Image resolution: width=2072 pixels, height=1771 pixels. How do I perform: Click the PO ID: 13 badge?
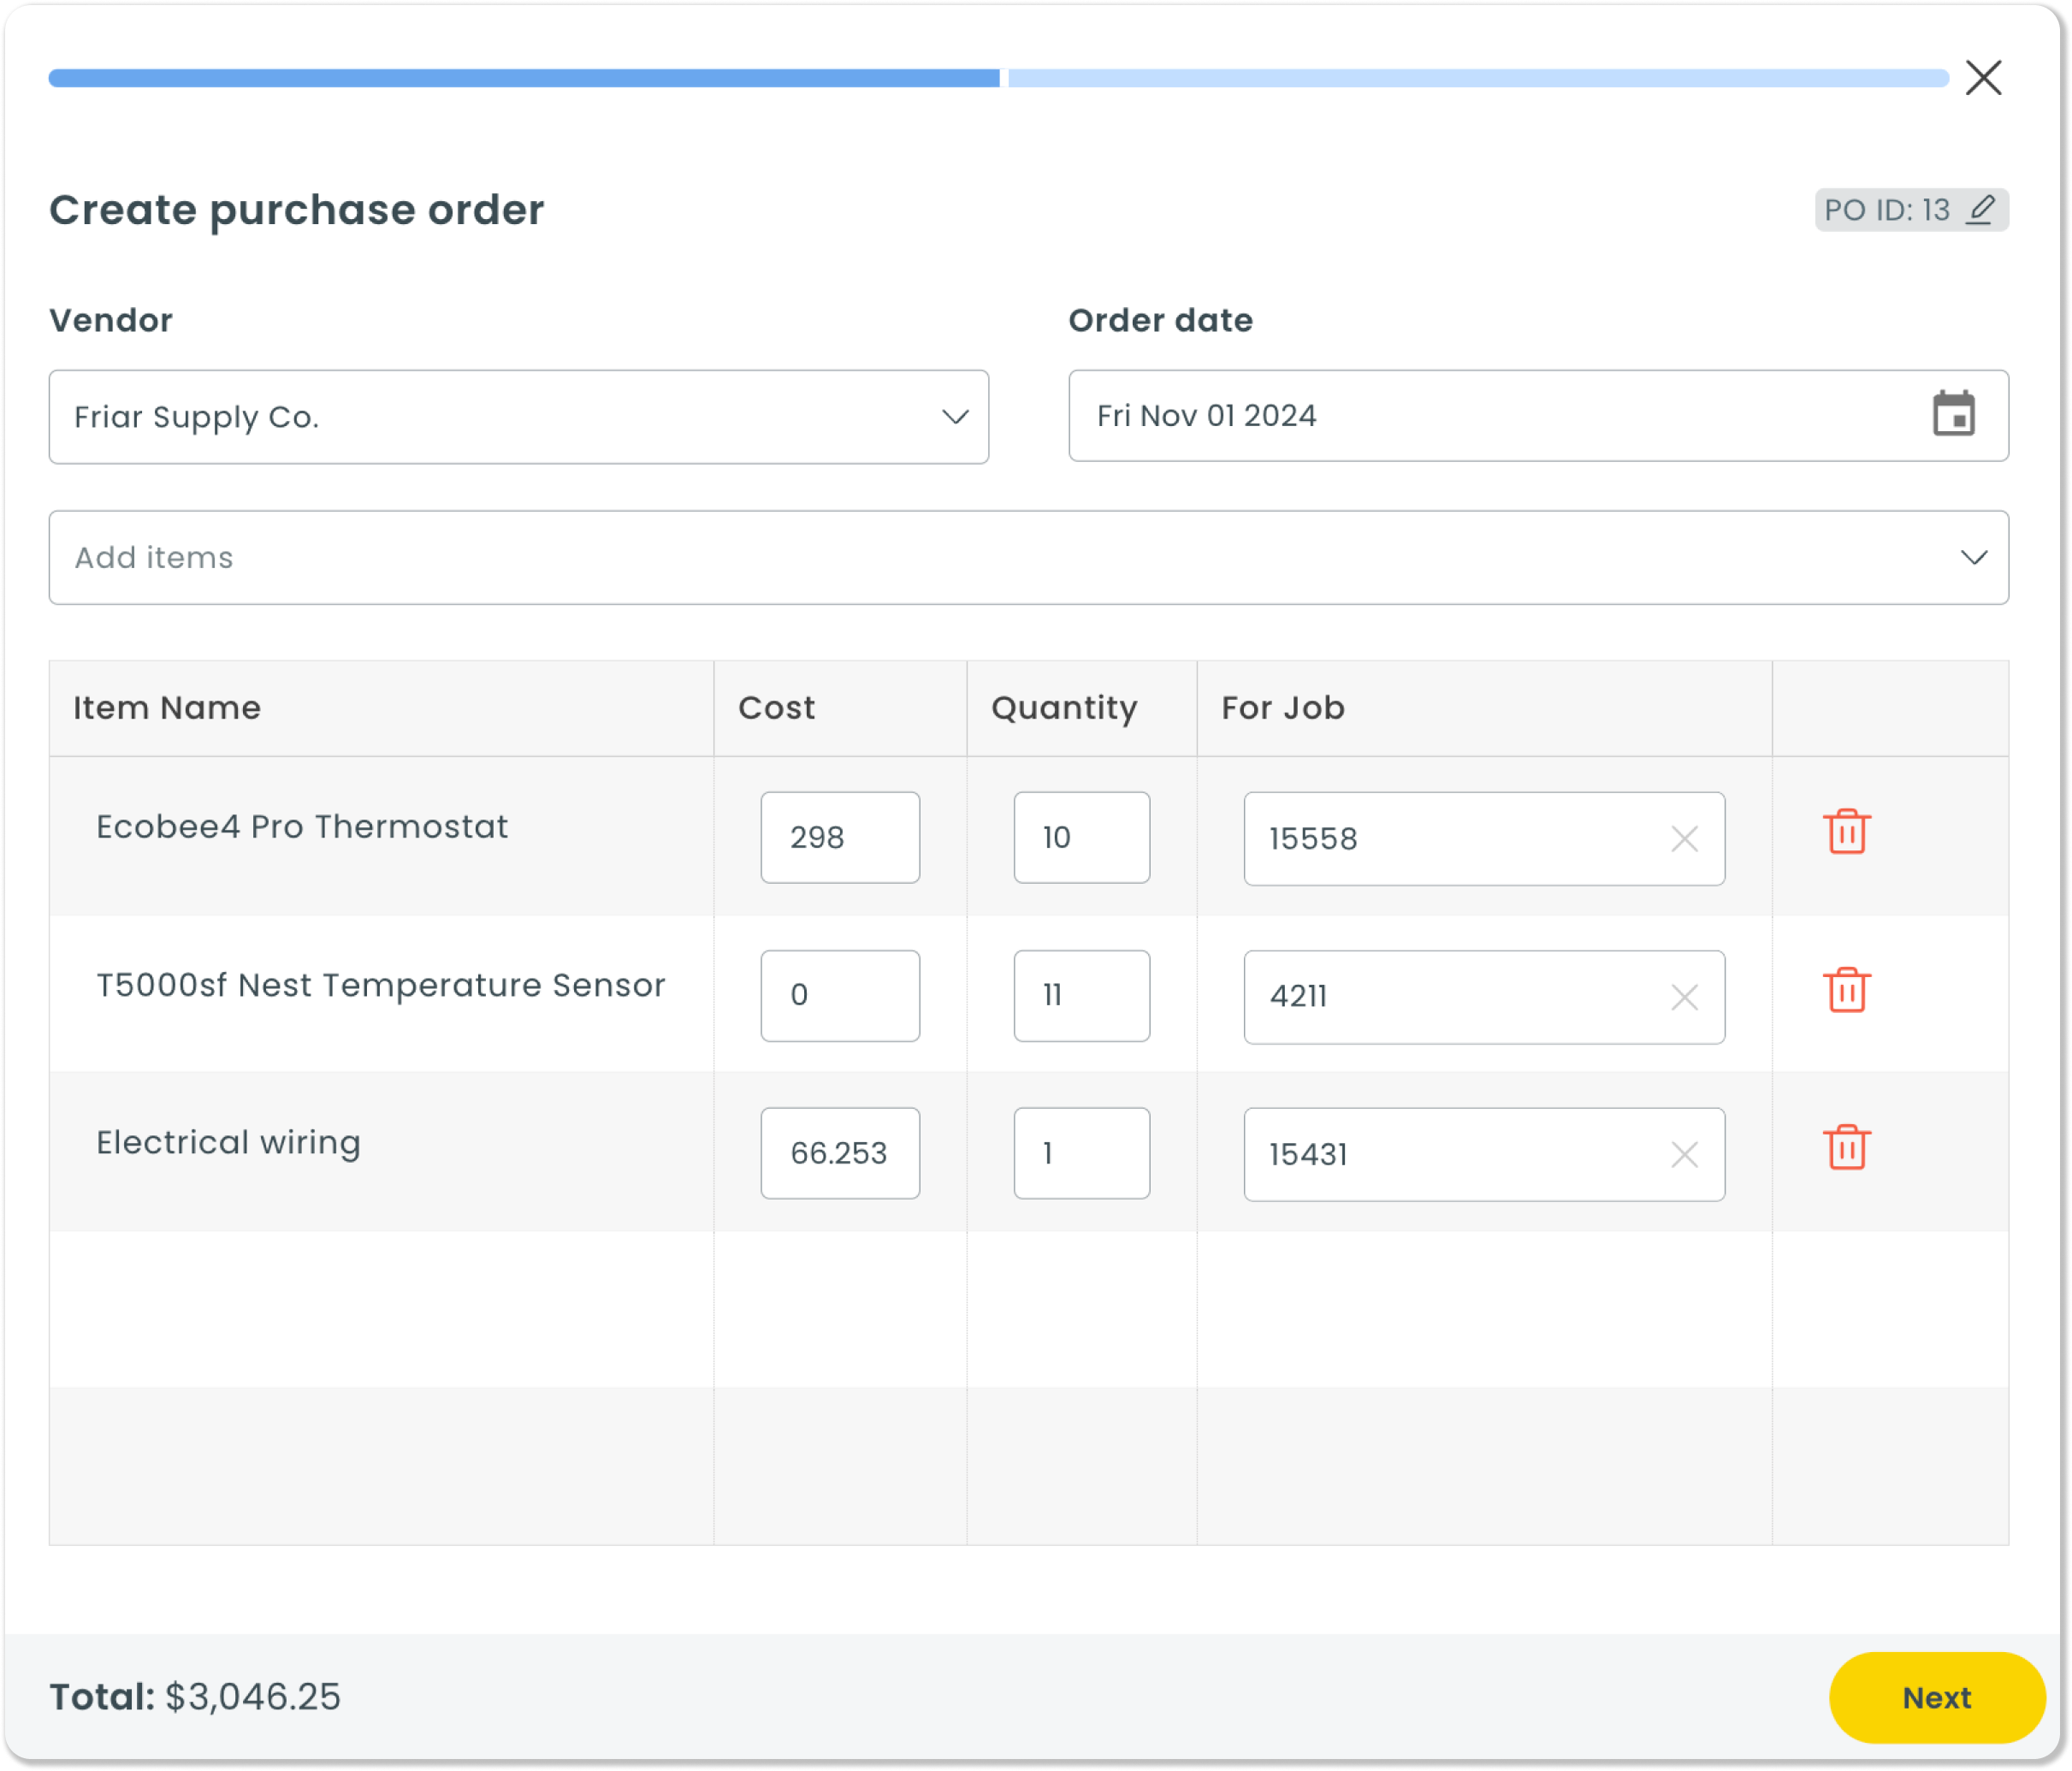(x=1886, y=210)
